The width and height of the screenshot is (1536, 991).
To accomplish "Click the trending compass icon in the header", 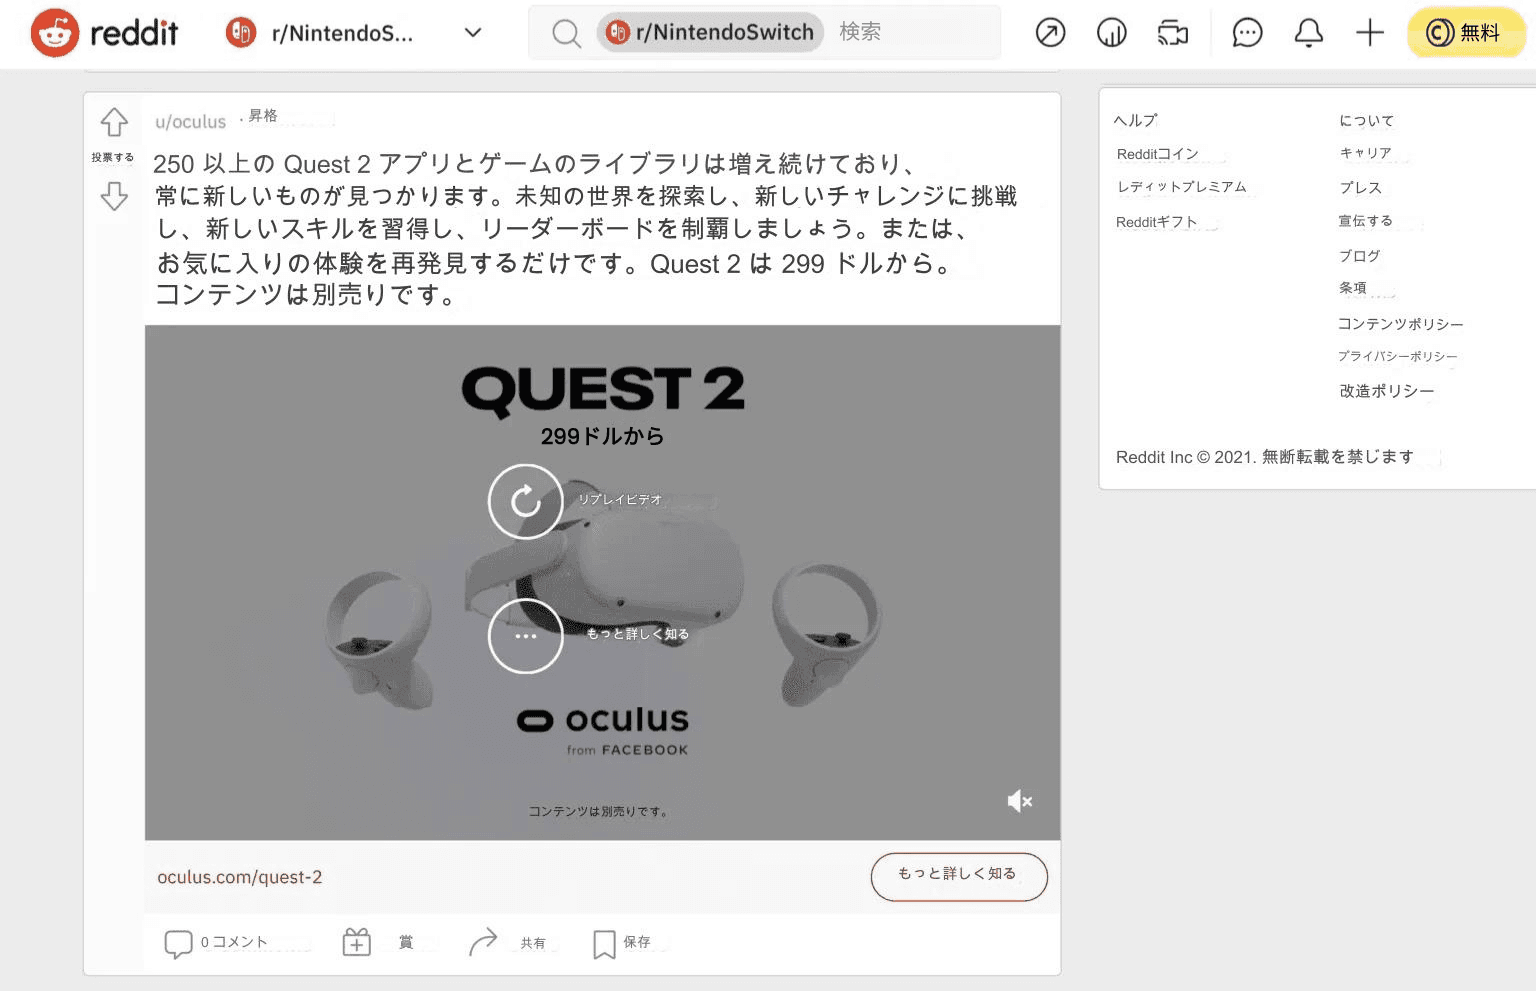I will 1049,33.
